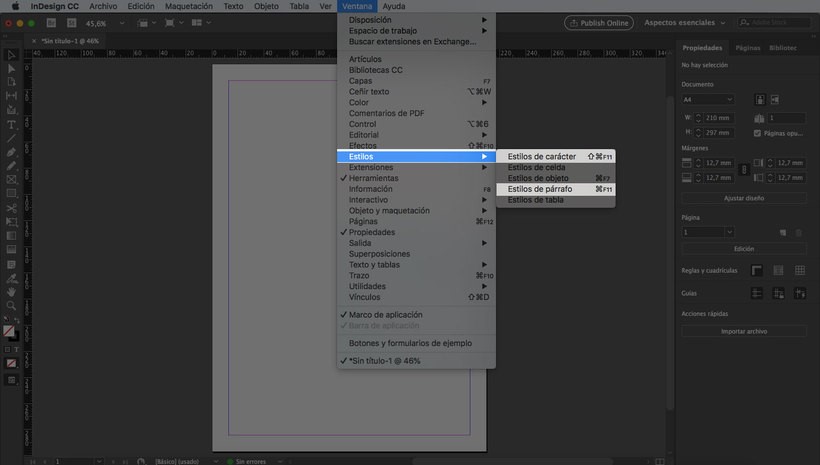Screen dimensions: 820x465
Task: Toggle the Páginas opuestas checkbox
Action: coord(757,132)
